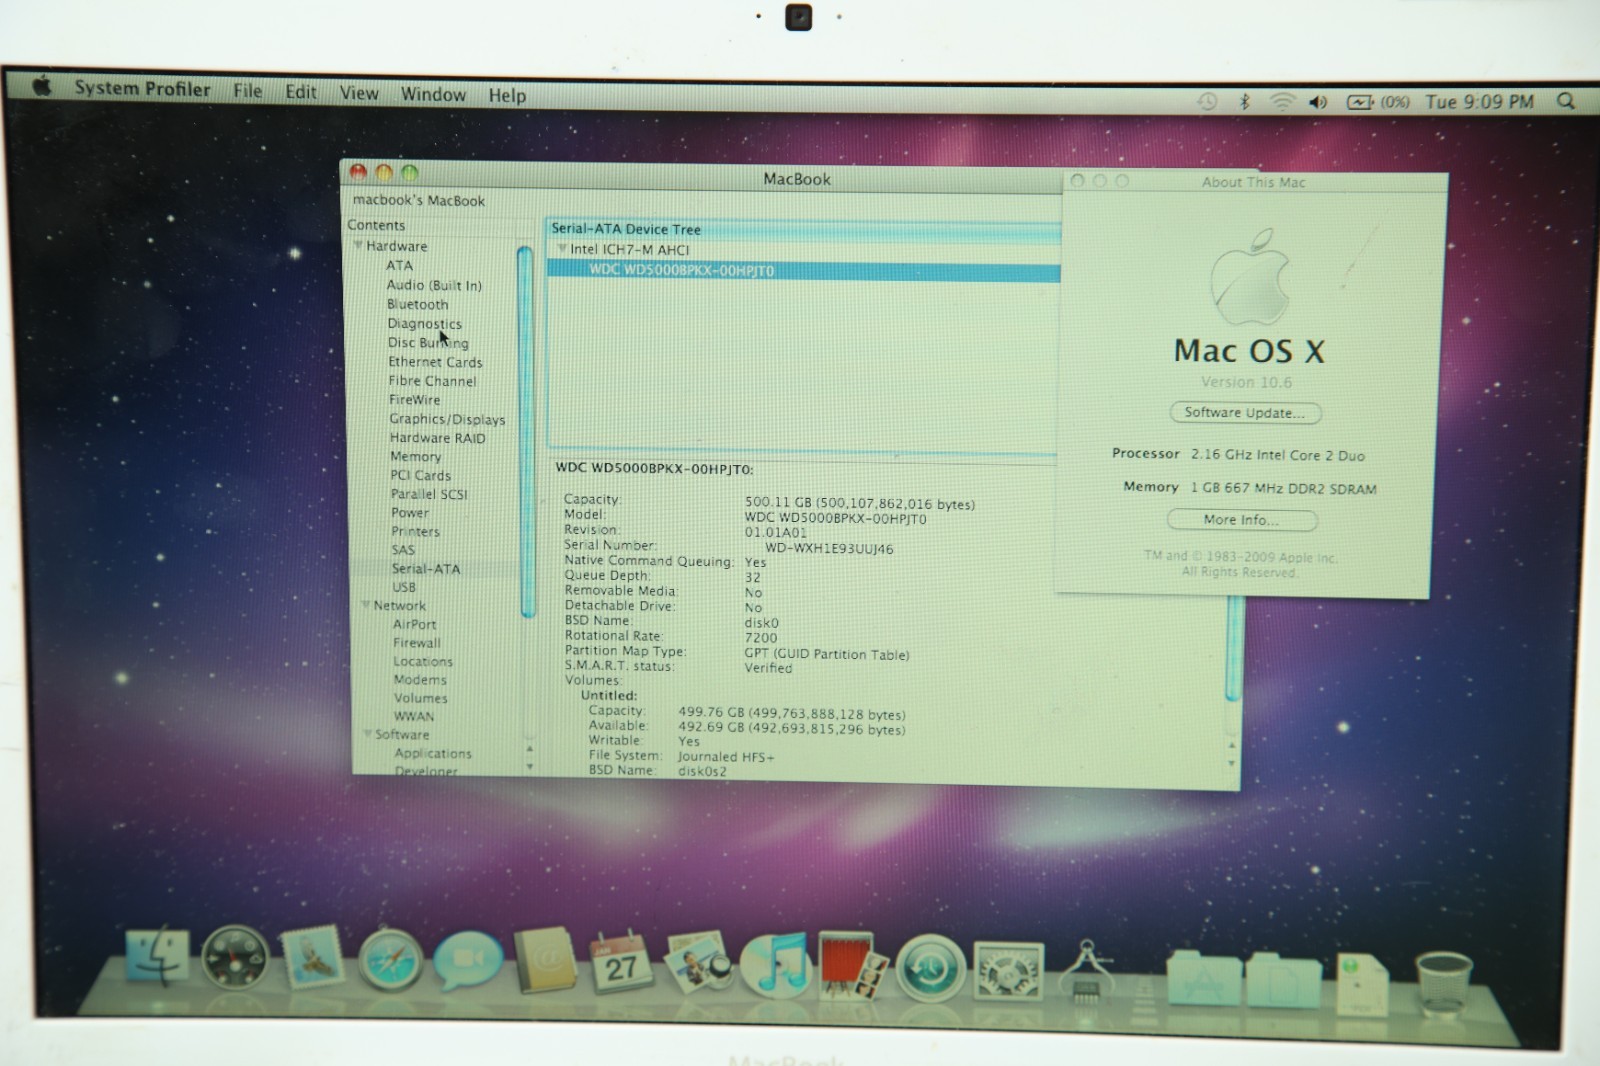Screen dimensions: 1600x1066
Task: Select WDC WD5000BPKX-00HPJT0 in the device tree
Action: pos(803,271)
